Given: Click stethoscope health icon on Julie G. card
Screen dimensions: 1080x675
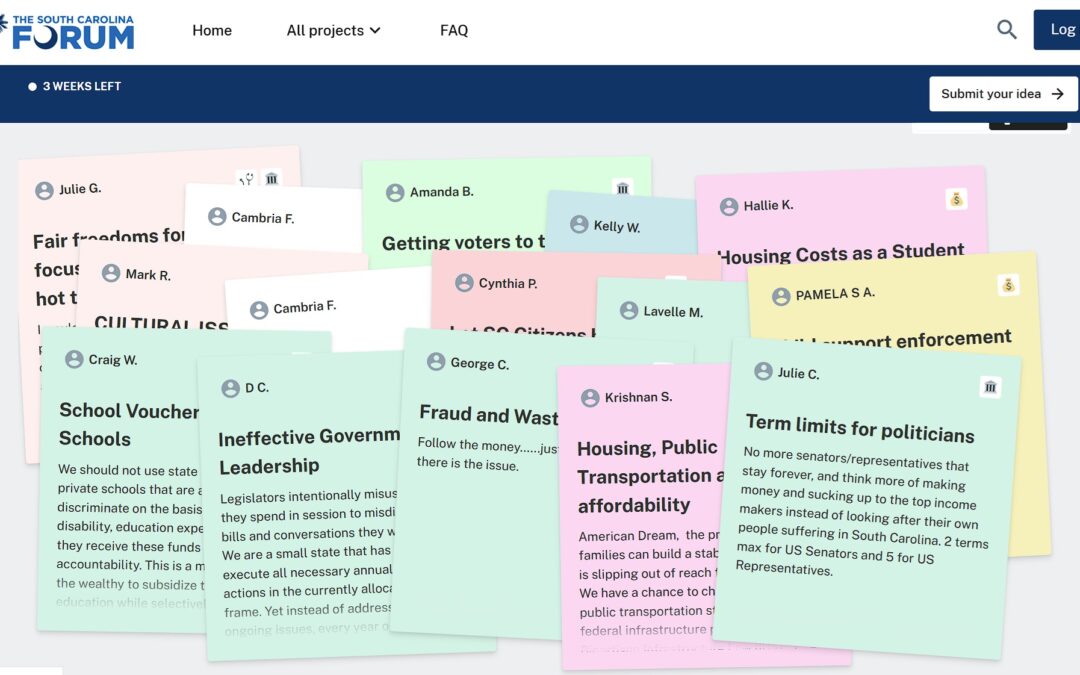Looking at the screenshot, I should (x=246, y=179).
